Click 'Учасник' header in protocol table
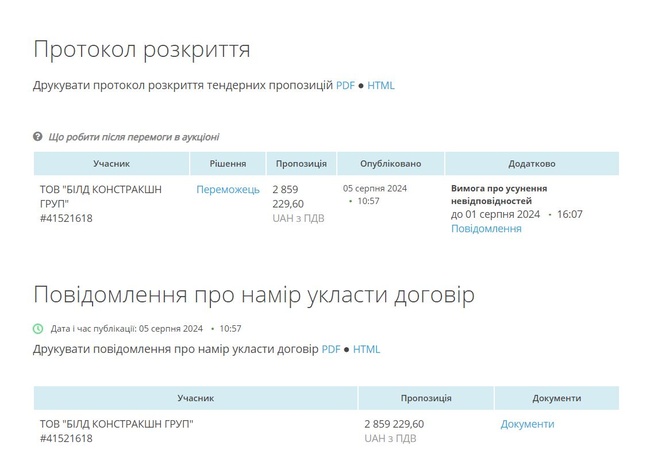The height and width of the screenshot is (465, 650). pyautogui.click(x=112, y=164)
